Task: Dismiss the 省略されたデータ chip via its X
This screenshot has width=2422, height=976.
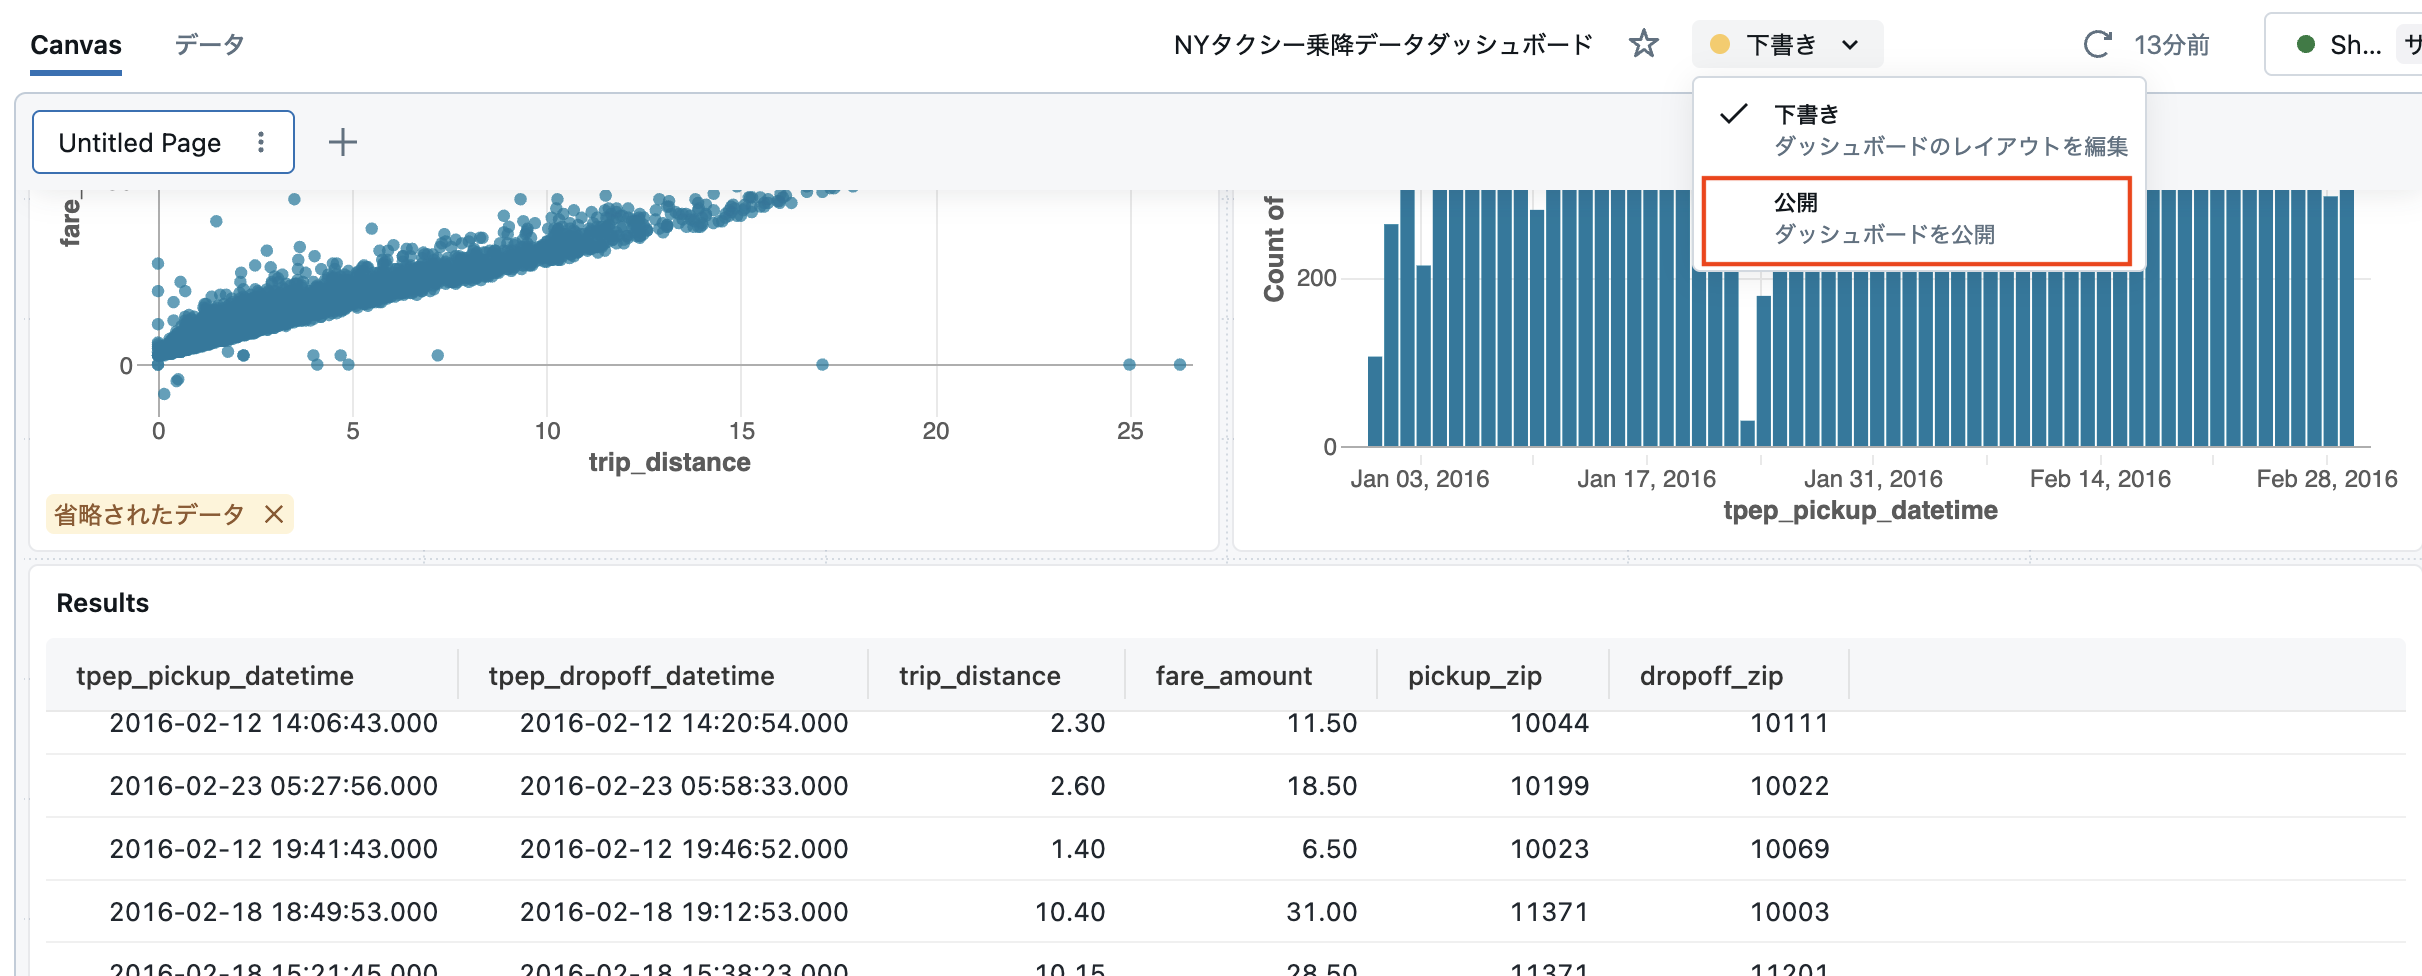Action: [273, 515]
